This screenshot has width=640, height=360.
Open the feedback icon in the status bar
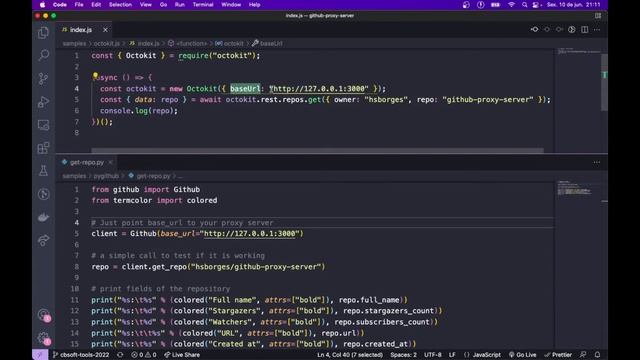coord(583,355)
